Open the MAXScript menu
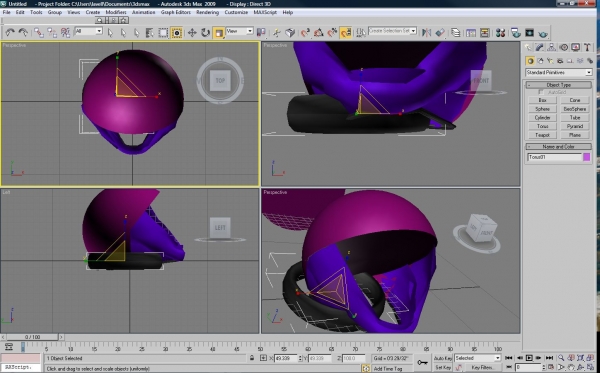The height and width of the screenshot is (373, 600). pyautogui.click(x=265, y=12)
